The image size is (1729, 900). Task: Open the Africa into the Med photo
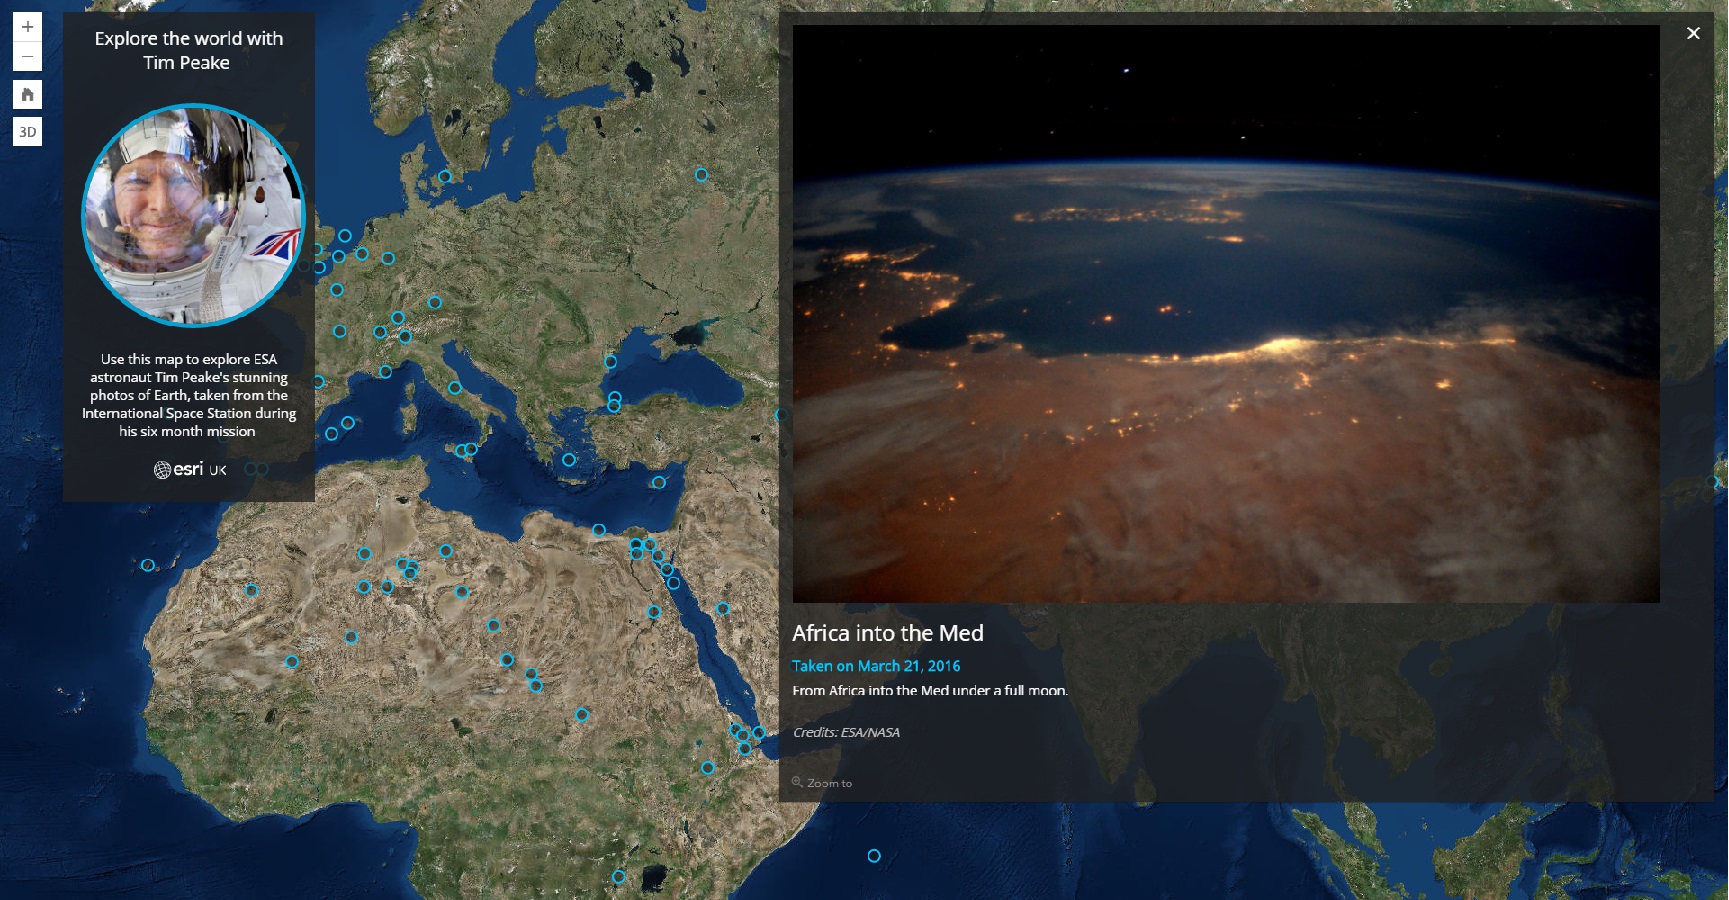[x=1225, y=313]
